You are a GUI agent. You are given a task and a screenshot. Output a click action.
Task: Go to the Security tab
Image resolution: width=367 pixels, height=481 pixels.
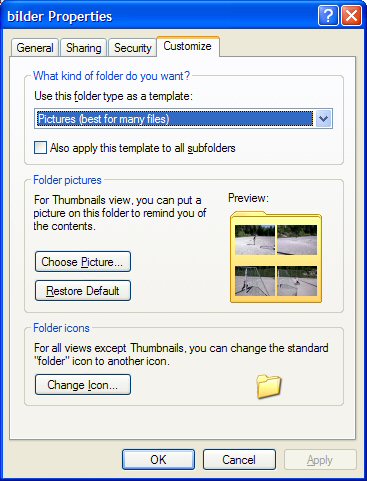[132, 48]
